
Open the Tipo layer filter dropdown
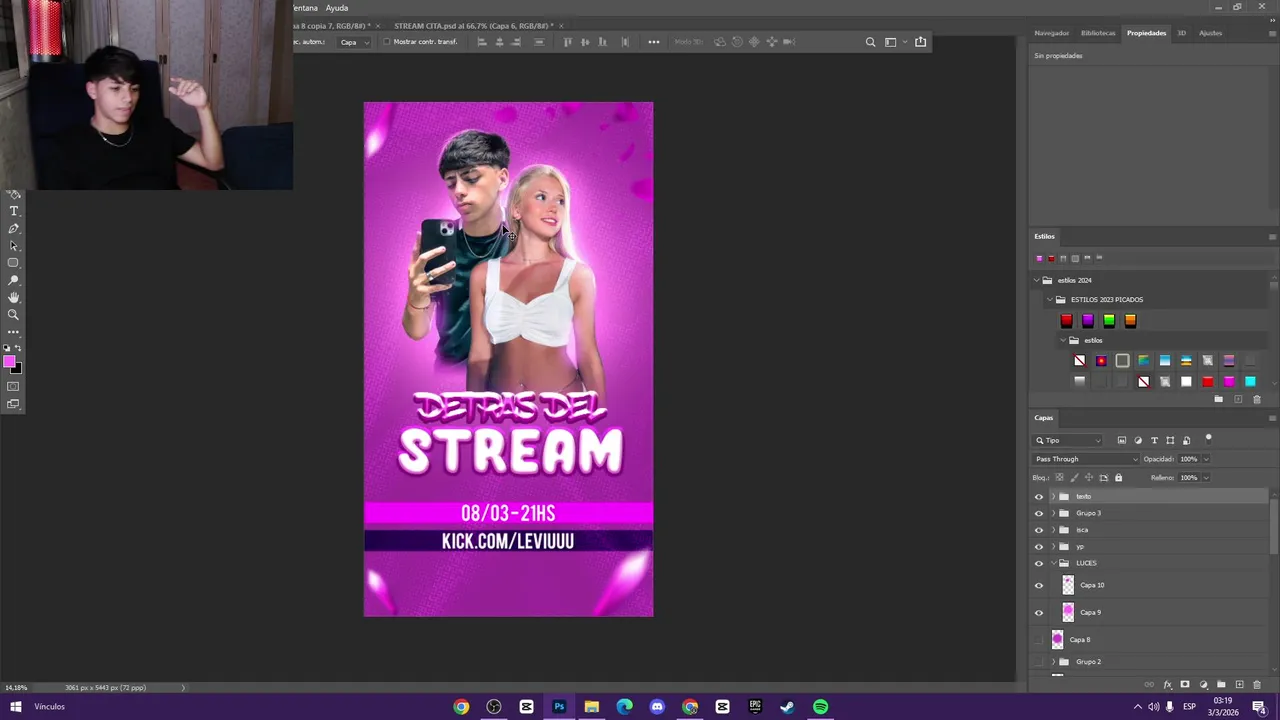coord(1069,440)
